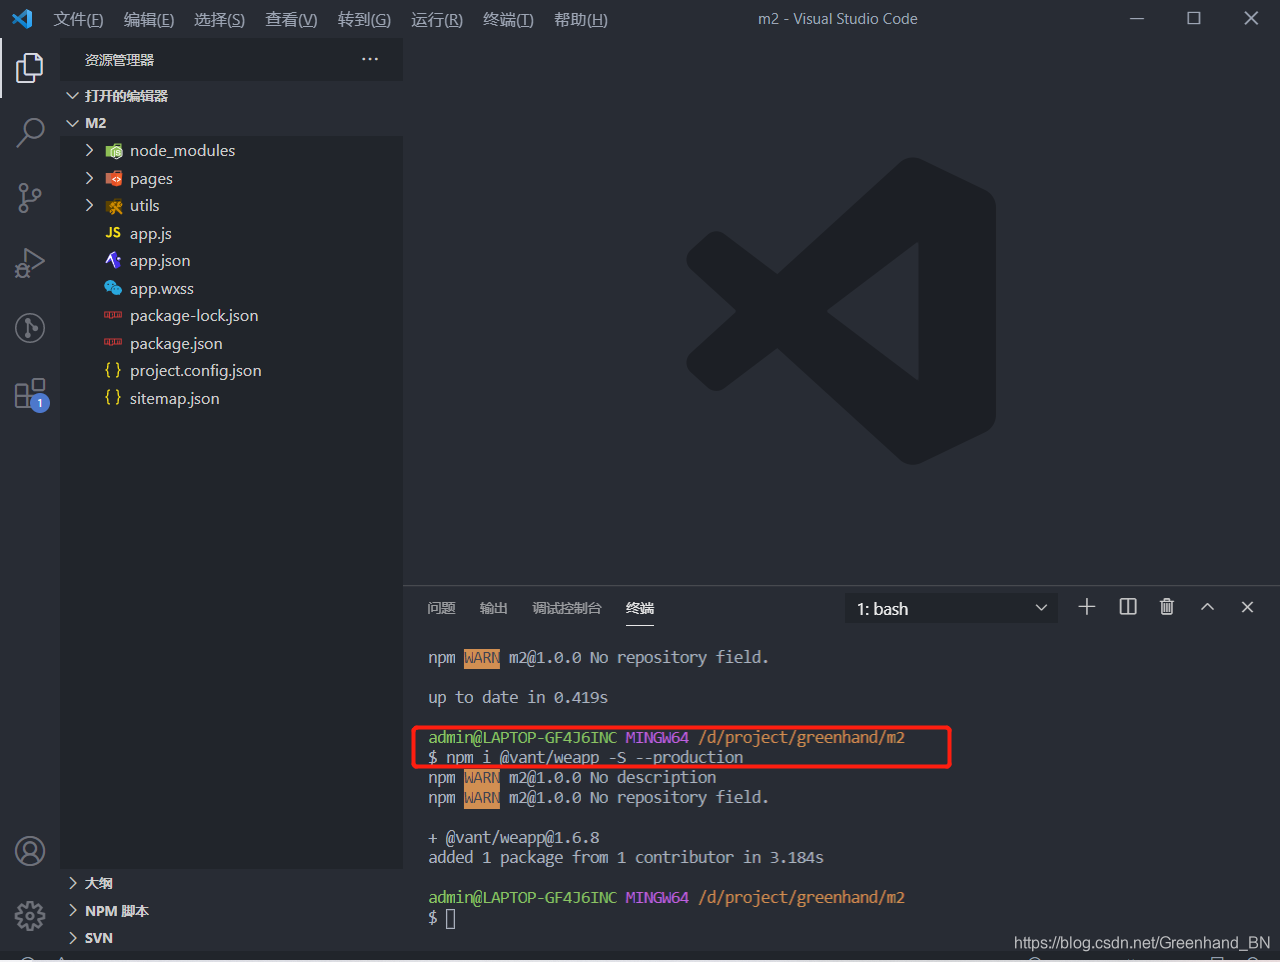The width and height of the screenshot is (1280, 962).
Task: Select the 终端 panel tab
Action: pyautogui.click(x=640, y=608)
